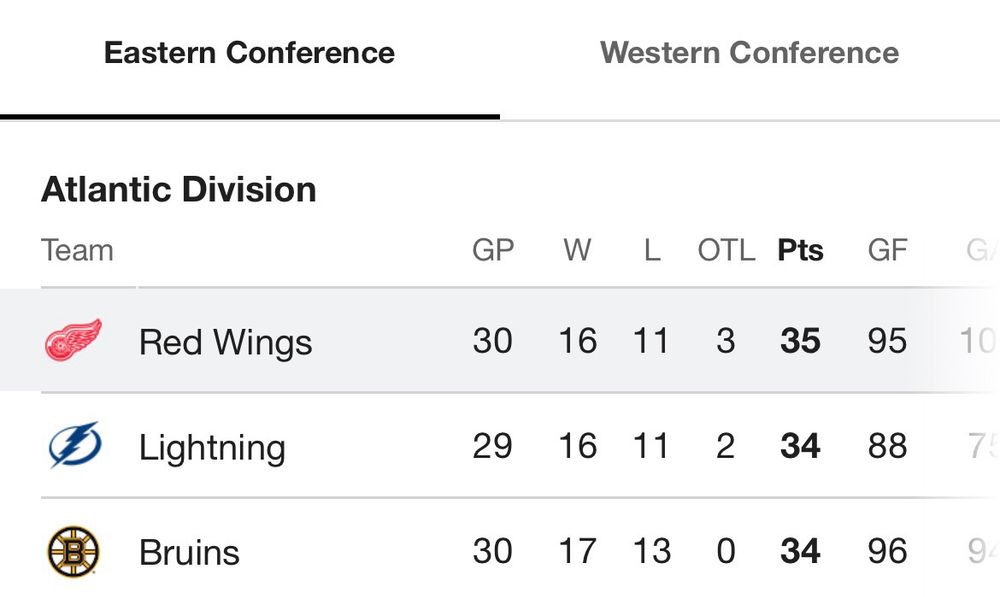The width and height of the screenshot is (1000, 597).
Task: Click Lightning games played value 29
Action: click(x=492, y=446)
